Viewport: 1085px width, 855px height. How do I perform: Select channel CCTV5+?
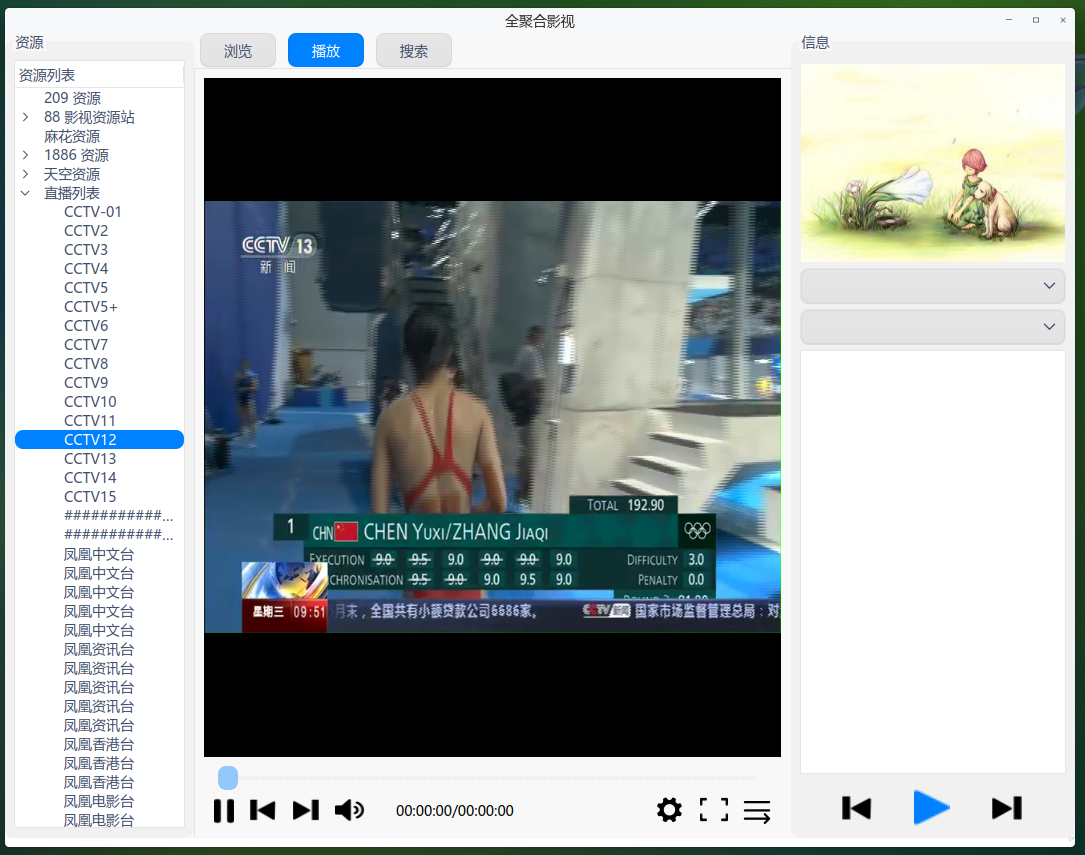click(x=91, y=306)
